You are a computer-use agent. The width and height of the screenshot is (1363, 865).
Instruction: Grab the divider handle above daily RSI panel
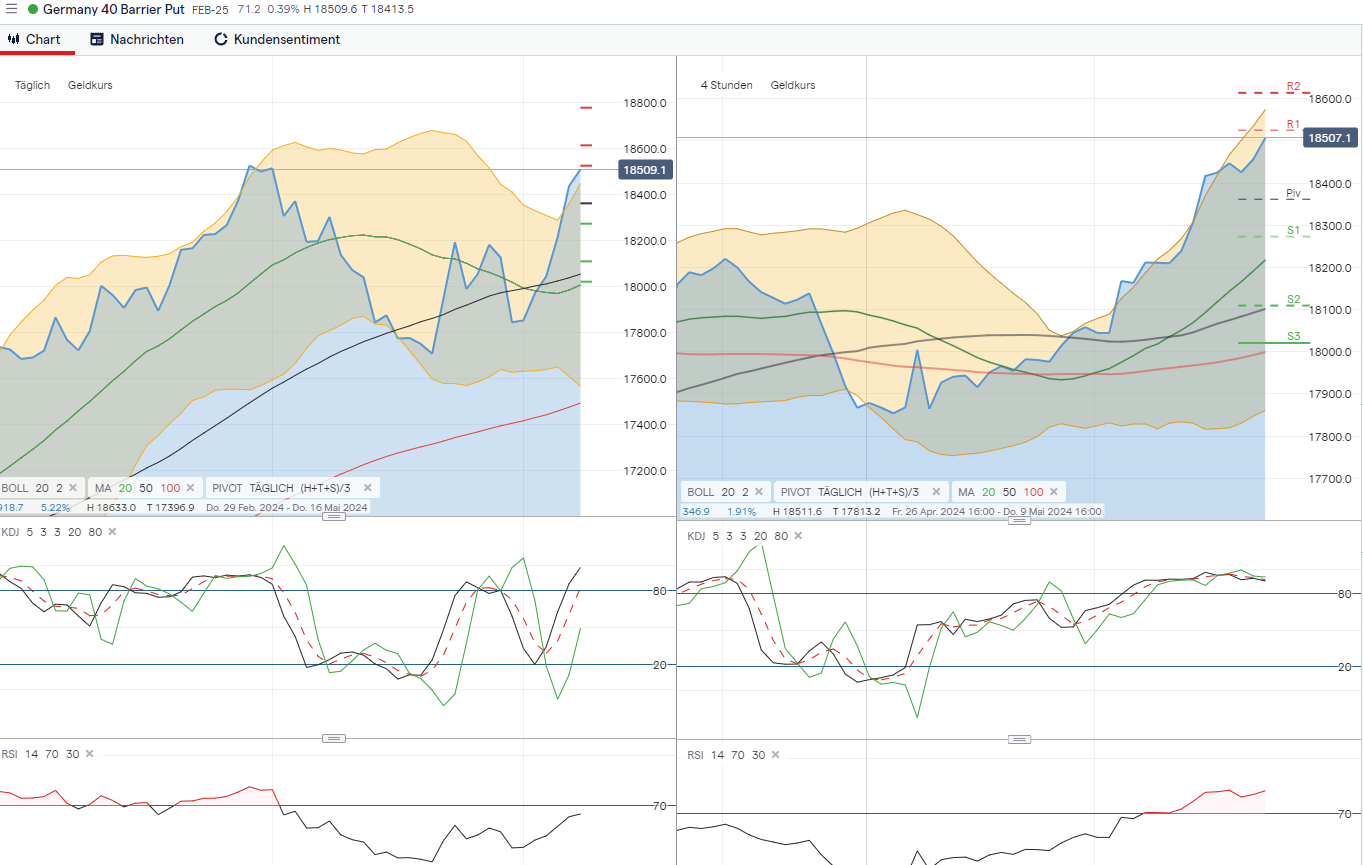[334, 738]
